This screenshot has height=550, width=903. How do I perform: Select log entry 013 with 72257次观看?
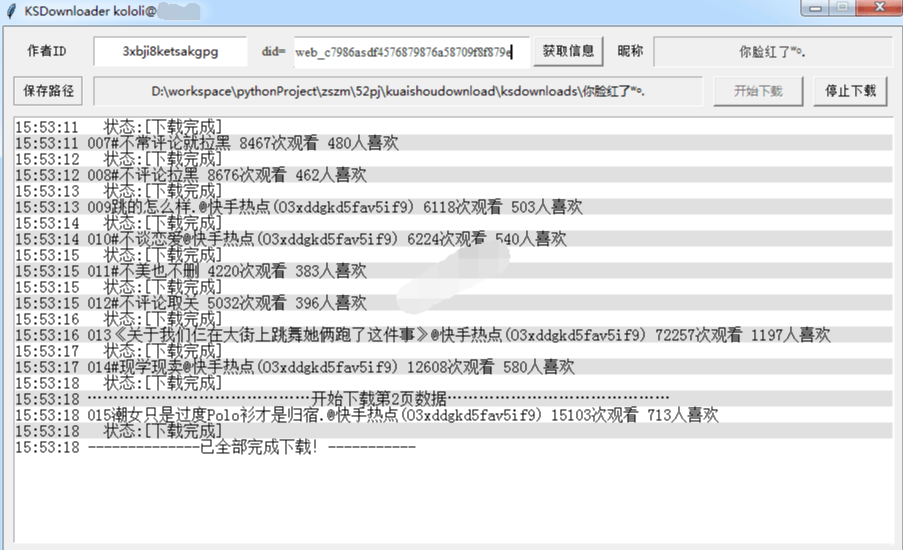point(459,335)
